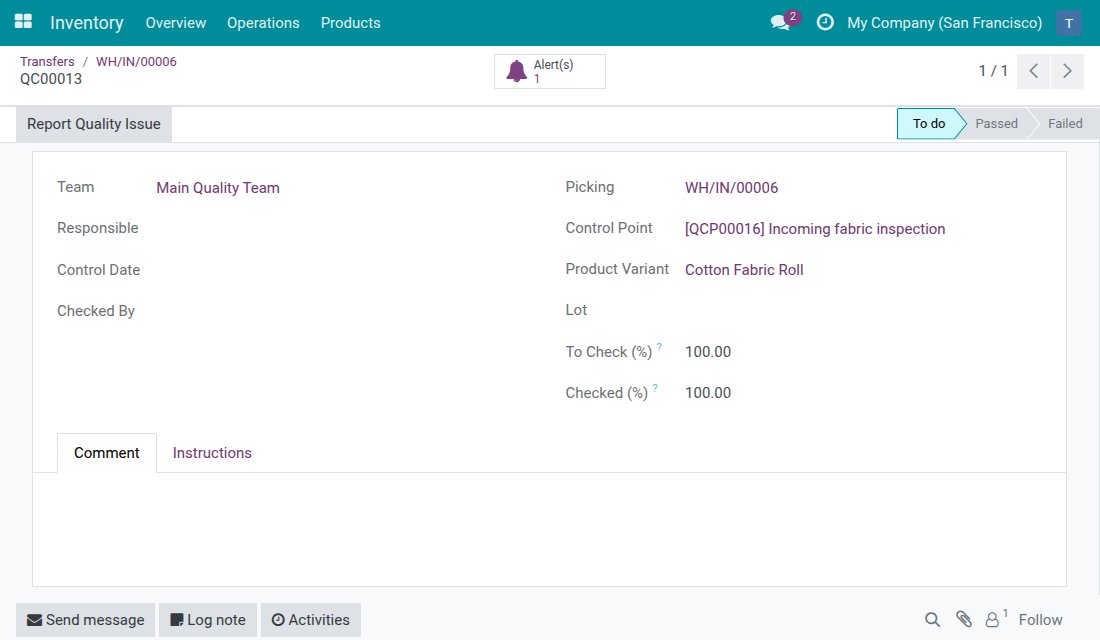Image resolution: width=1100 pixels, height=640 pixels.
Task: Open the apps grid menu icon
Action: 23,22
